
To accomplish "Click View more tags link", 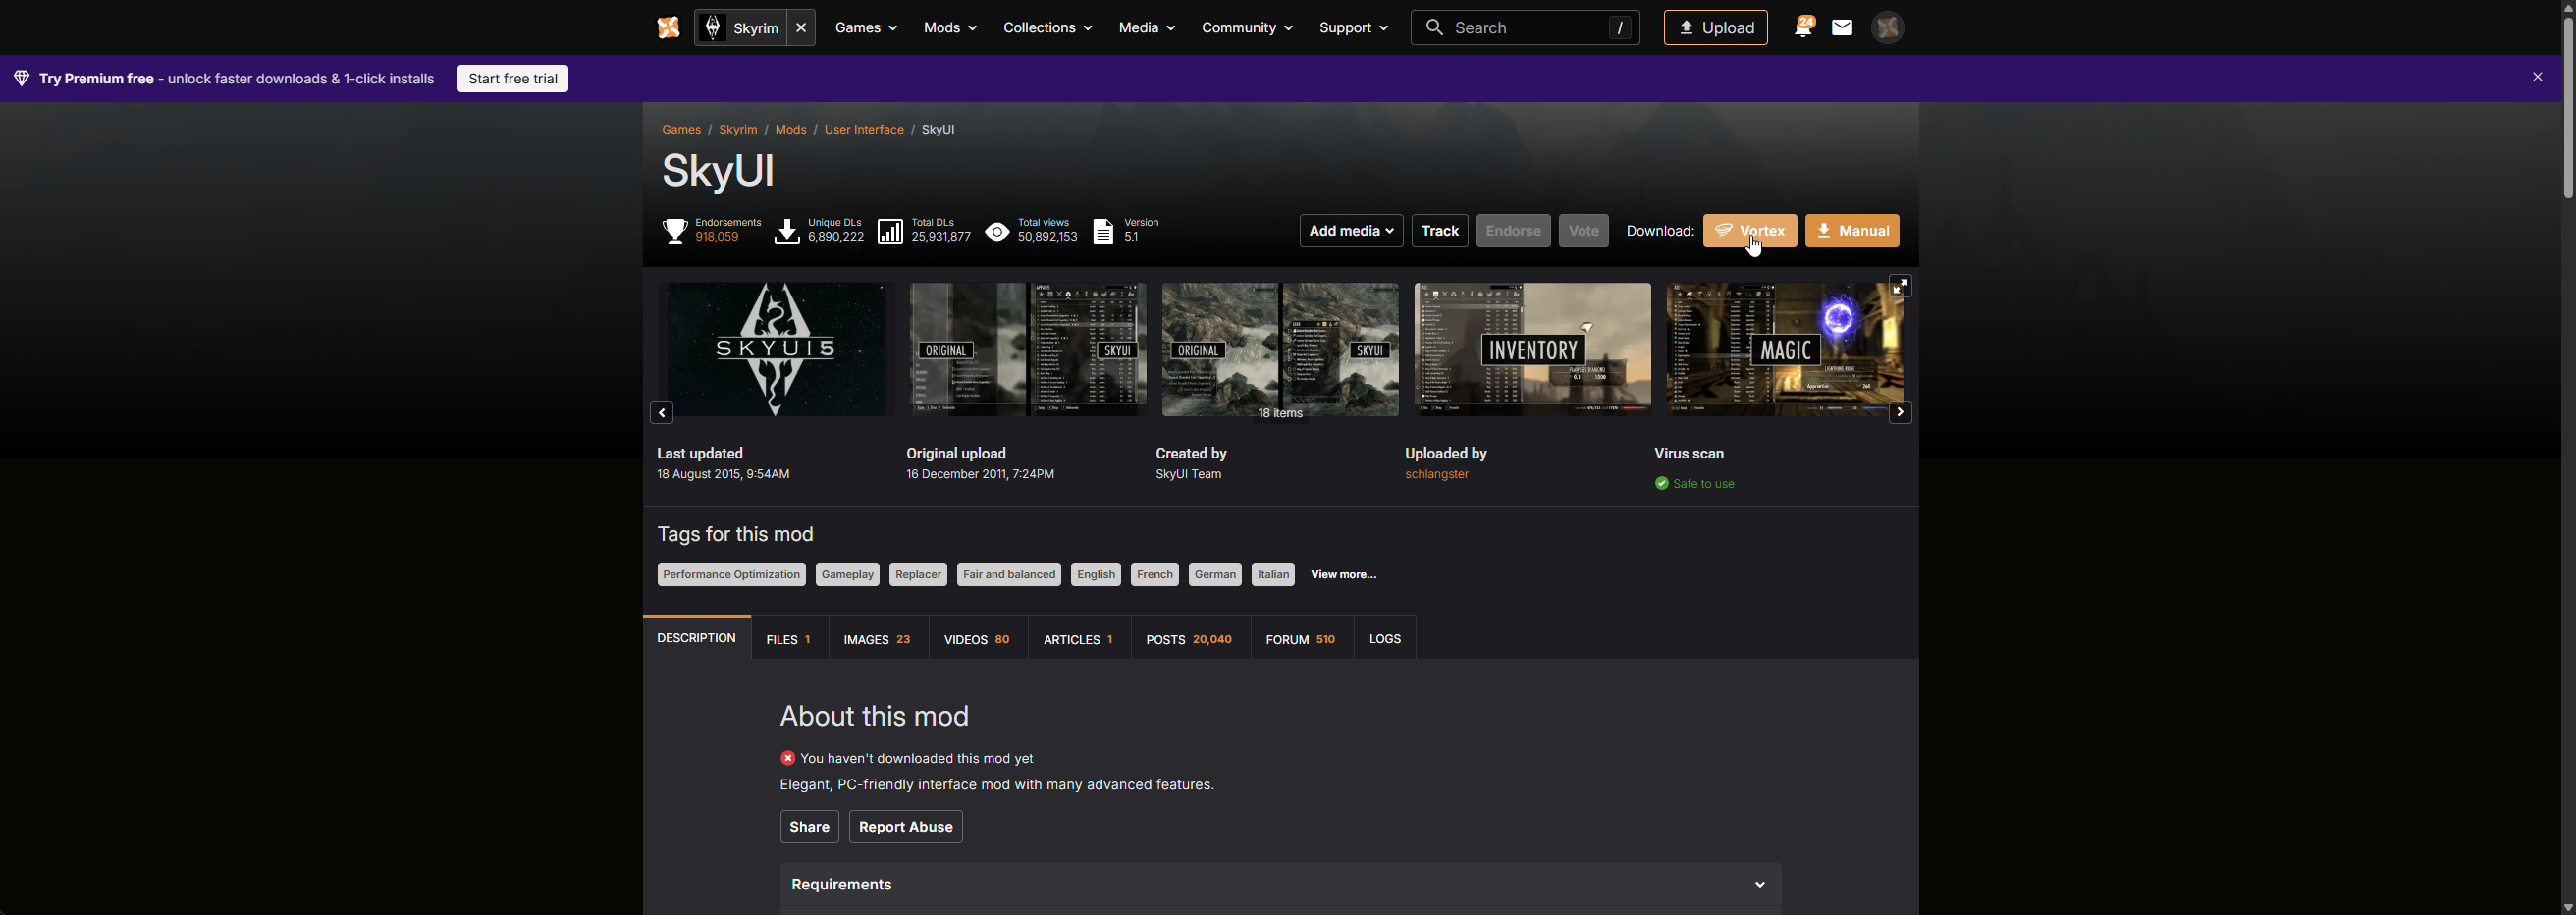I will pyautogui.click(x=1343, y=575).
